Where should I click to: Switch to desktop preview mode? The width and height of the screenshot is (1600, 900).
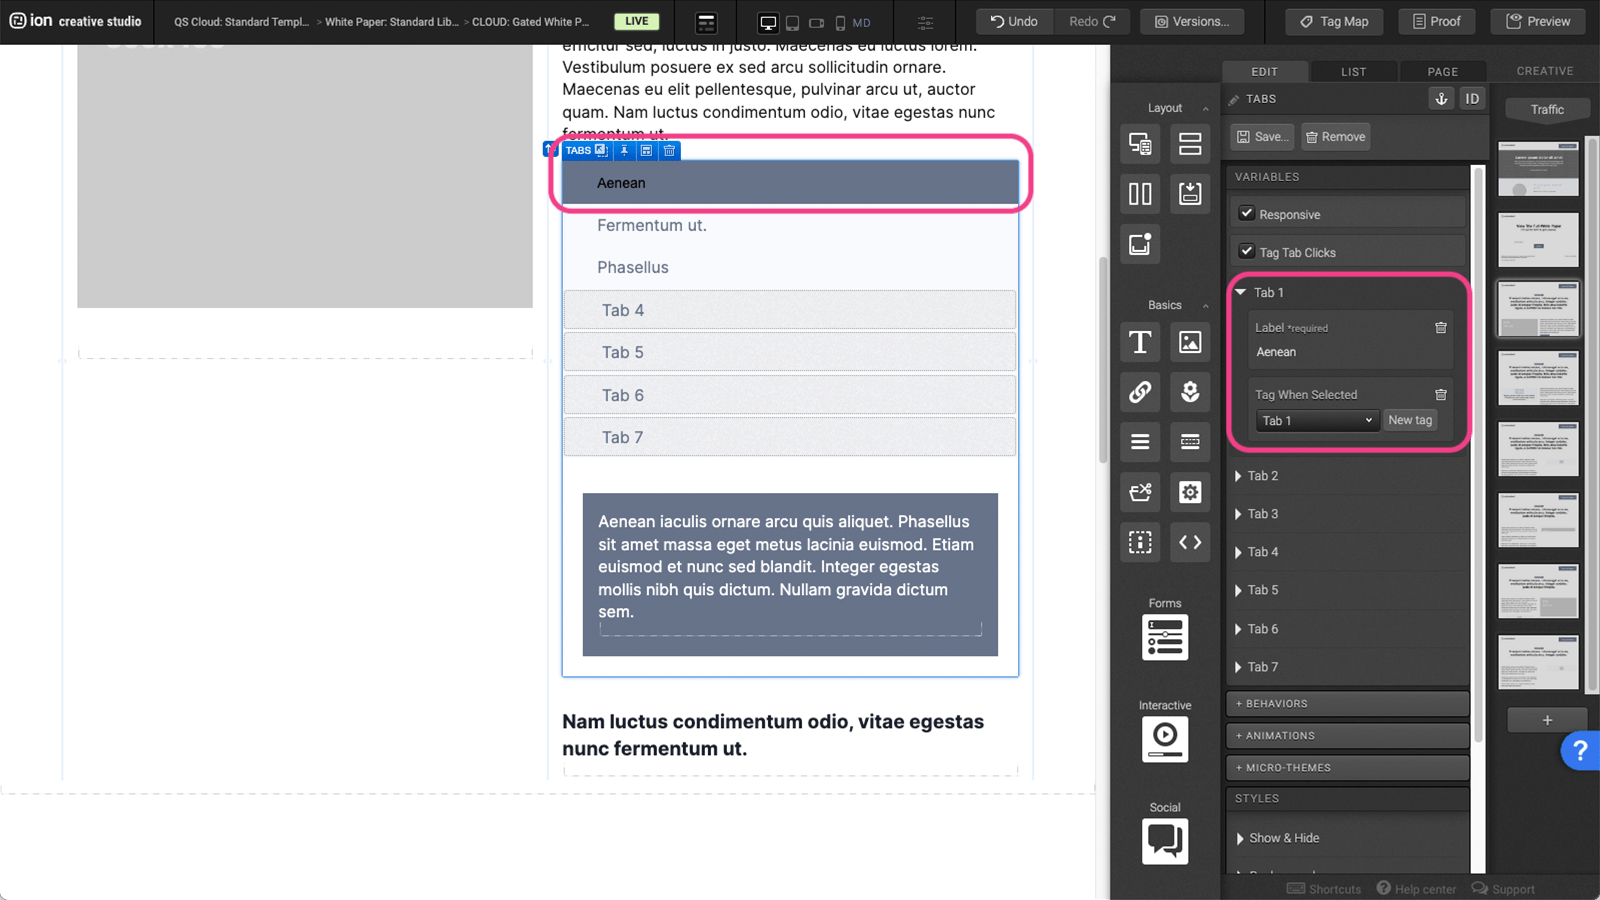[768, 22]
